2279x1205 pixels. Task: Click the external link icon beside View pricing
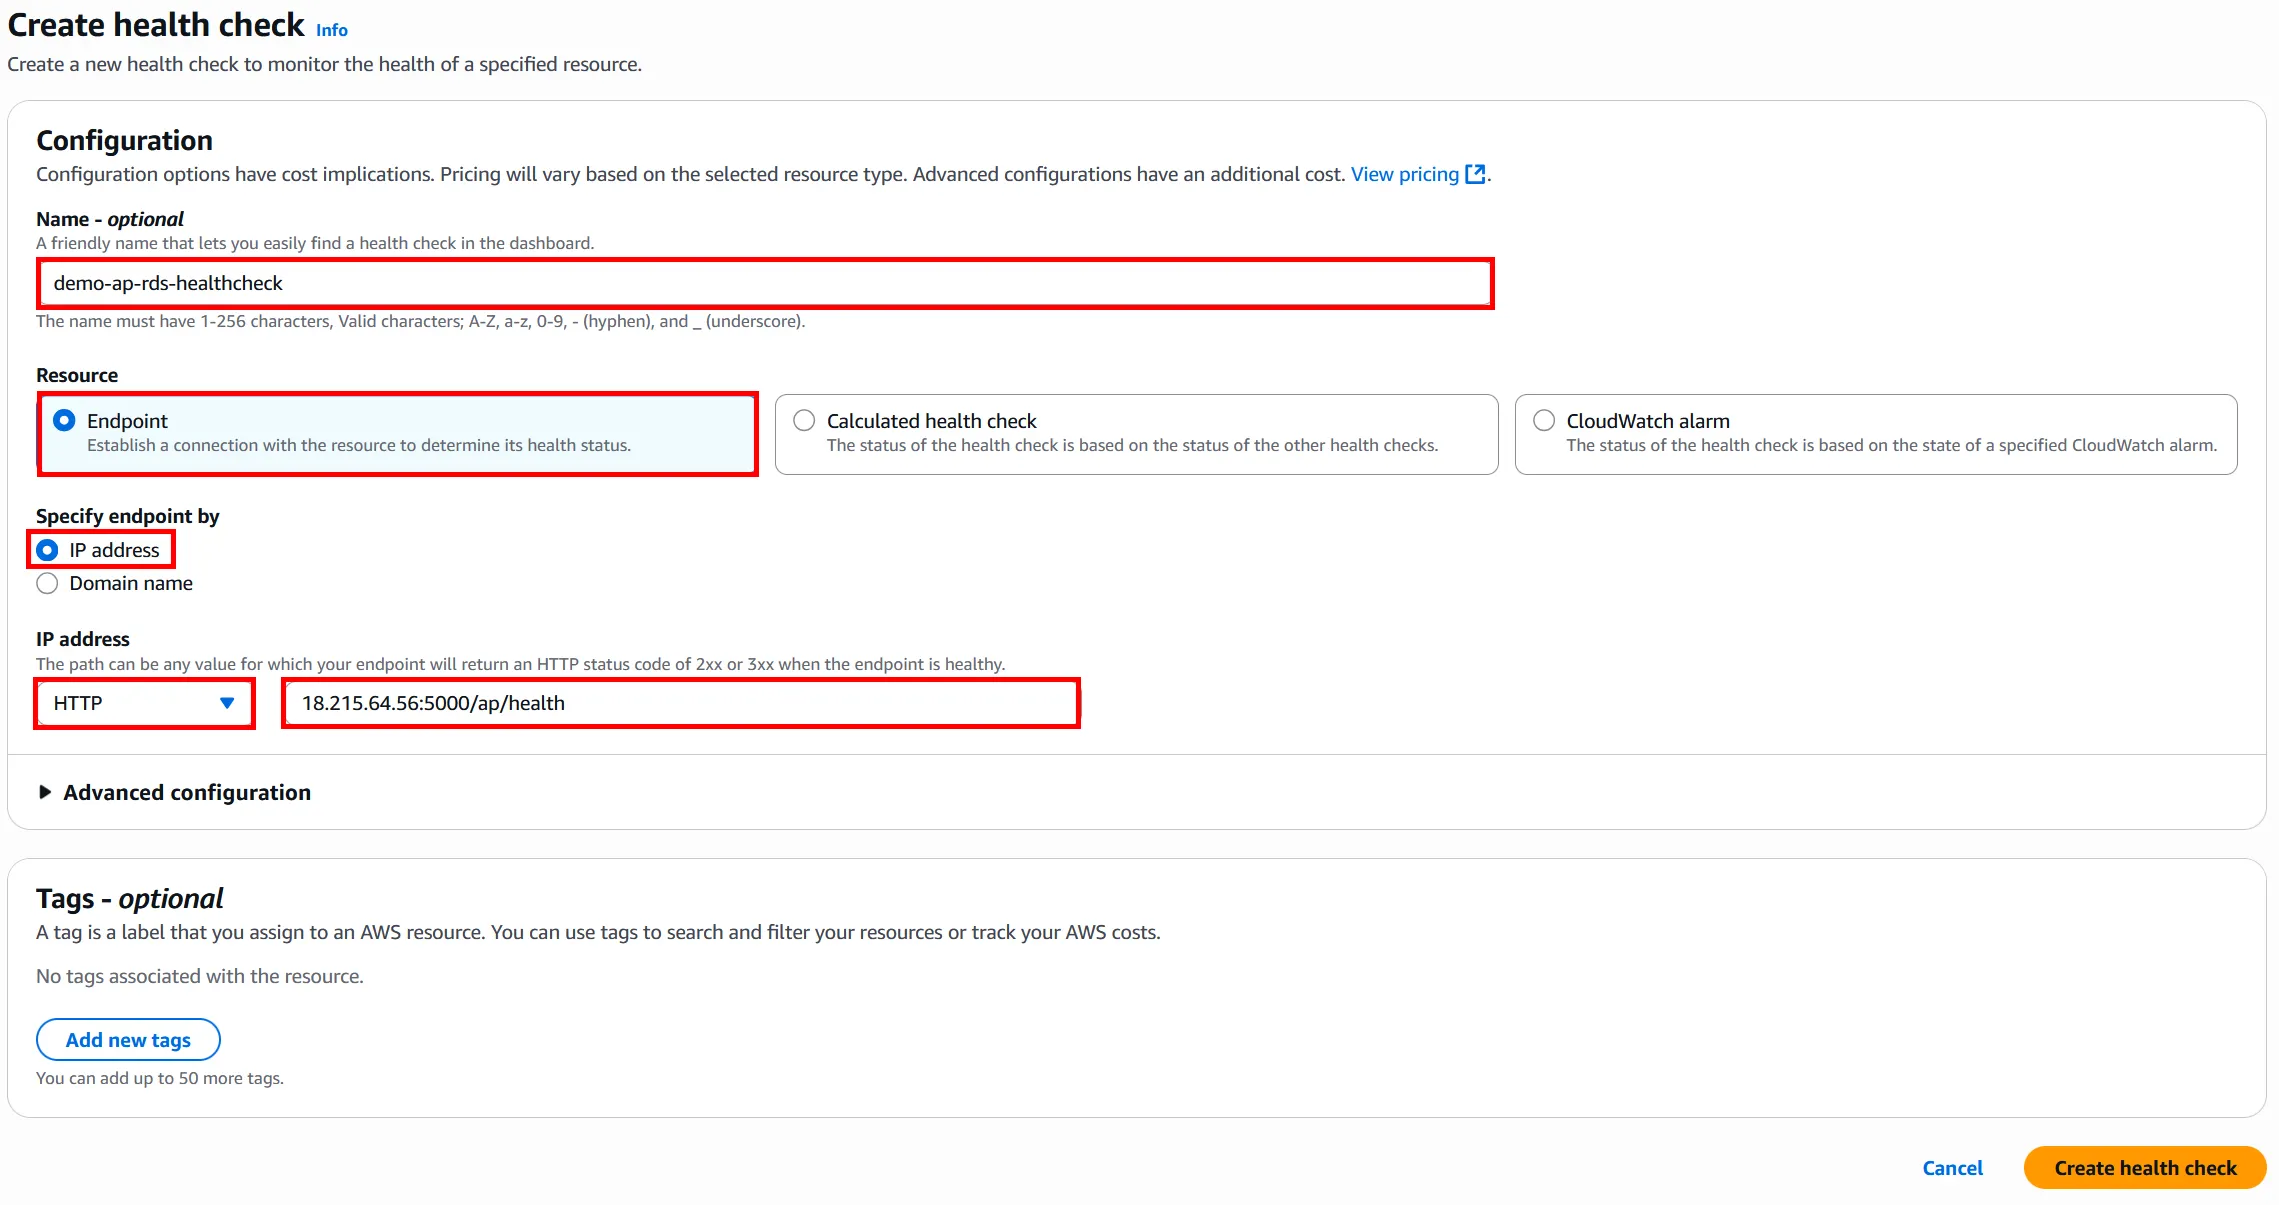pyautogui.click(x=1474, y=174)
